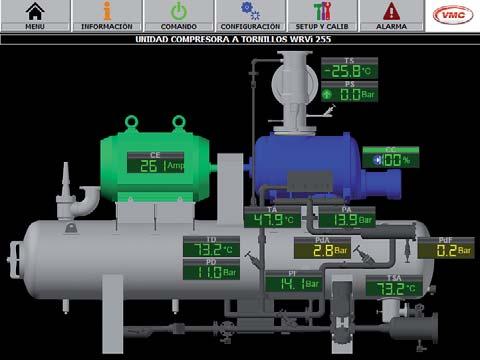Click the yellow PdF pressure readout
Screen dimensions: 480x360
pos(446,248)
